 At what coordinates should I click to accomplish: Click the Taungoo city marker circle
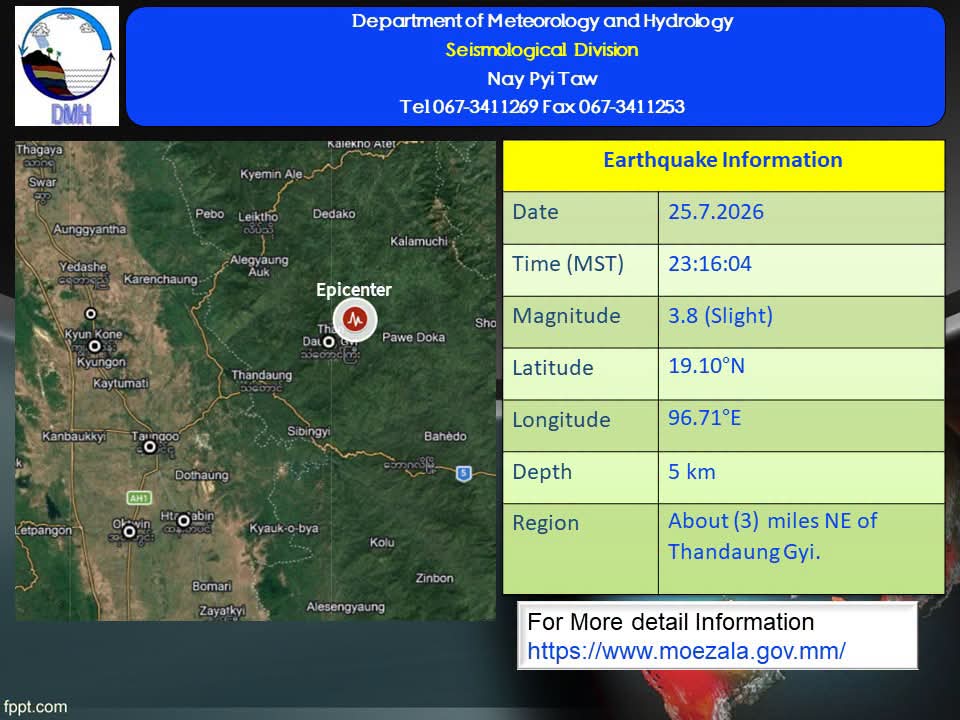pos(149,448)
